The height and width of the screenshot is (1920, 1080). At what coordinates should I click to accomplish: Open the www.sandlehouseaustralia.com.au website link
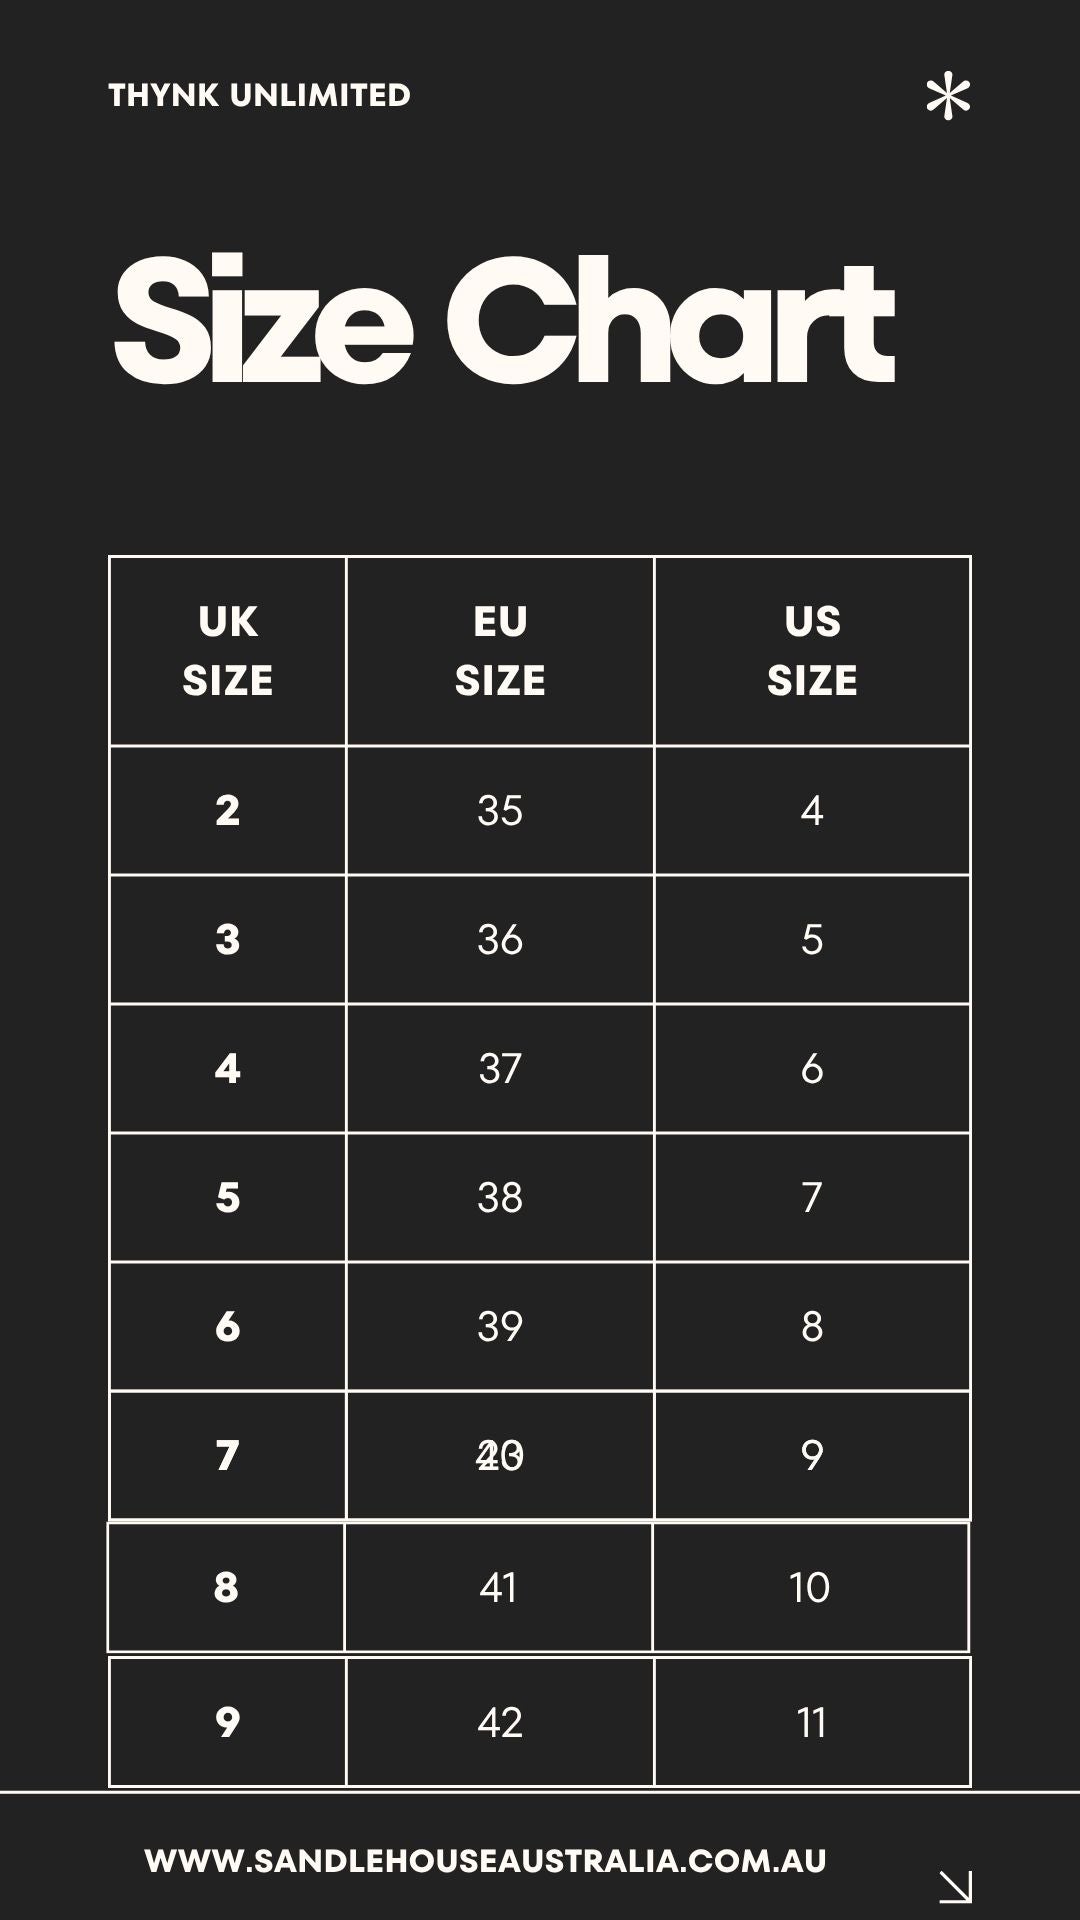pyautogui.click(x=485, y=1861)
